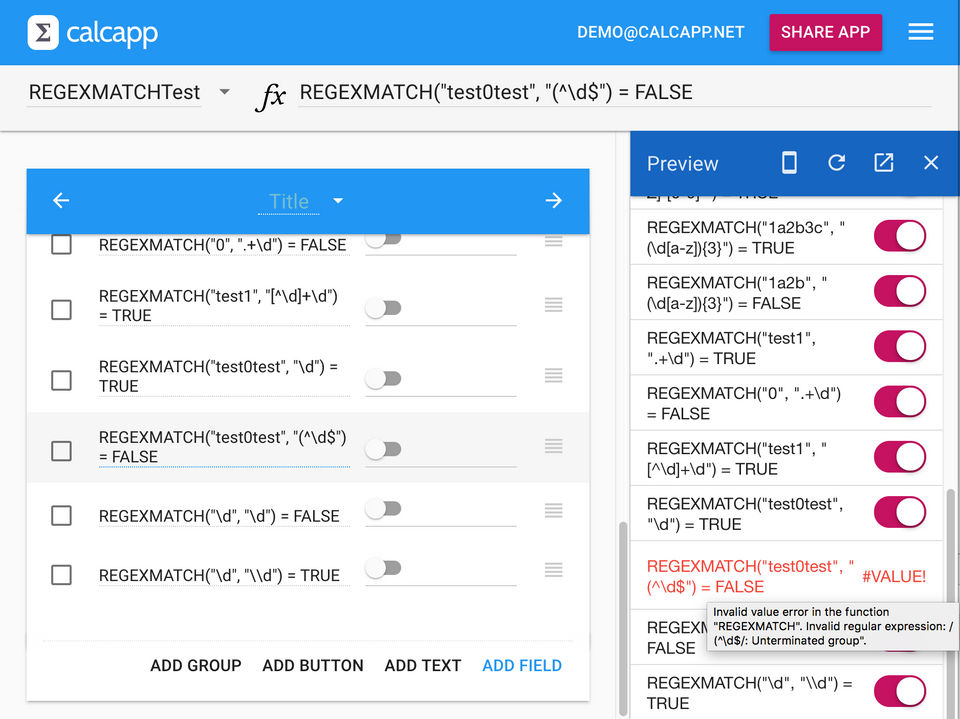Expand the REGEXMATCHTest field dropdown

tap(224, 92)
